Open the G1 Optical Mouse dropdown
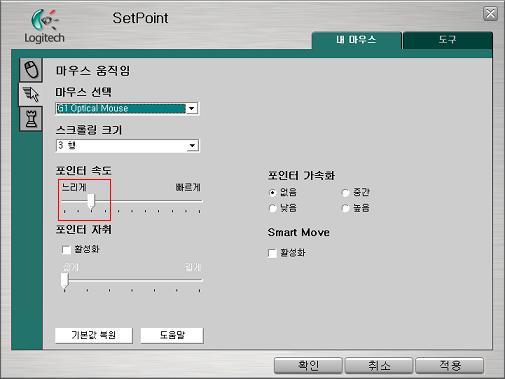Image resolution: width=505 pixels, height=379 pixels. coord(127,108)
